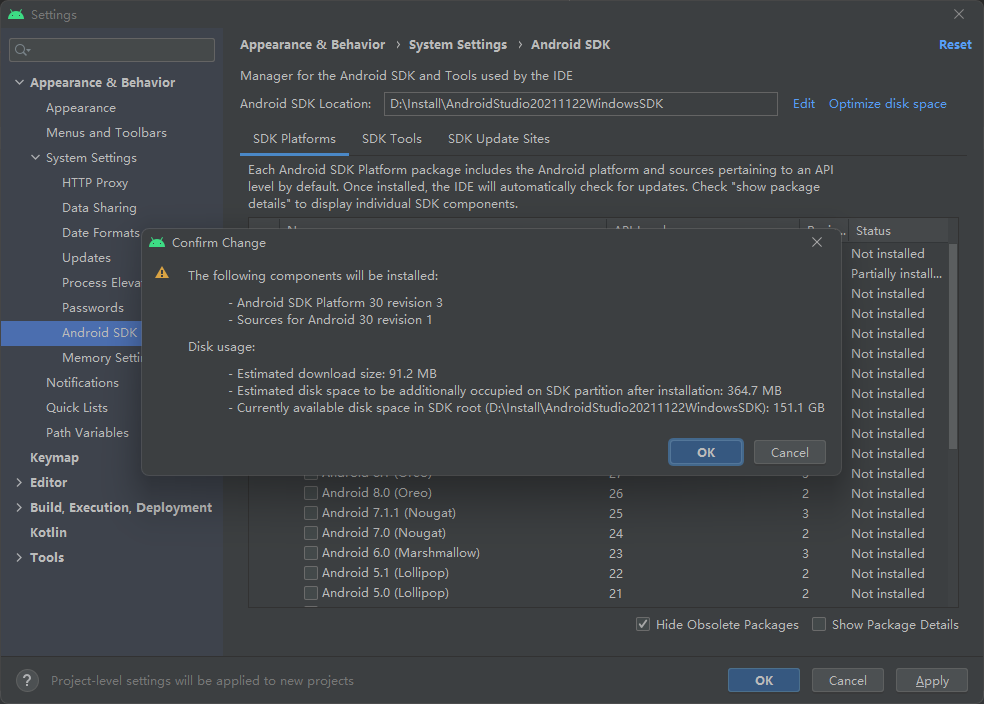Viewport: 984px width, 704px height.
Task: Click the Android SDK Location path field
Action: (x=580, y=104)
